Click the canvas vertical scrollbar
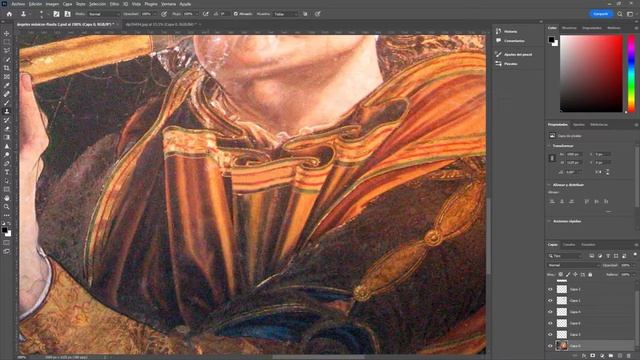 click(488, 235)
